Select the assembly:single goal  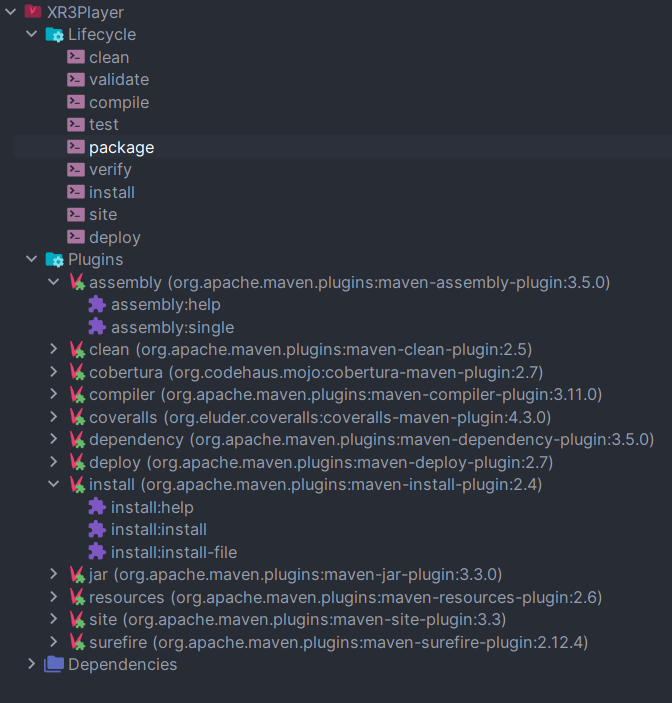pyautogui.click(x=172, y=327)
